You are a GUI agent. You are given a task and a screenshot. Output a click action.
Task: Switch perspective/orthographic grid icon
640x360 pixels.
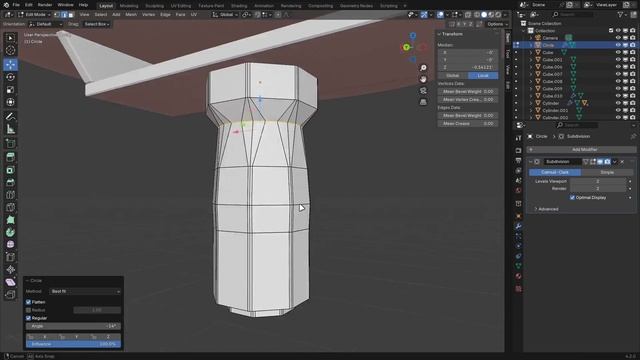pyautogui.click(x=423, y=102)
